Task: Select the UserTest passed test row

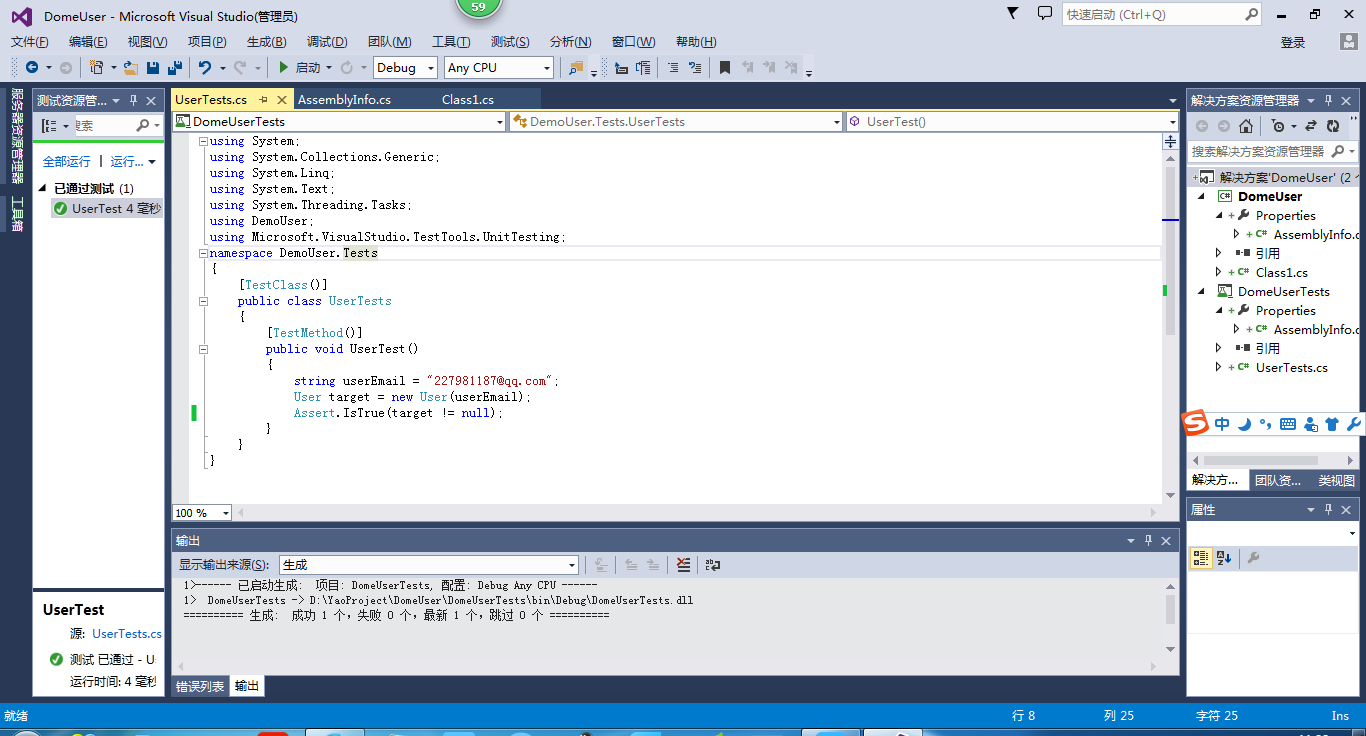Action: (x=107, y=208)
